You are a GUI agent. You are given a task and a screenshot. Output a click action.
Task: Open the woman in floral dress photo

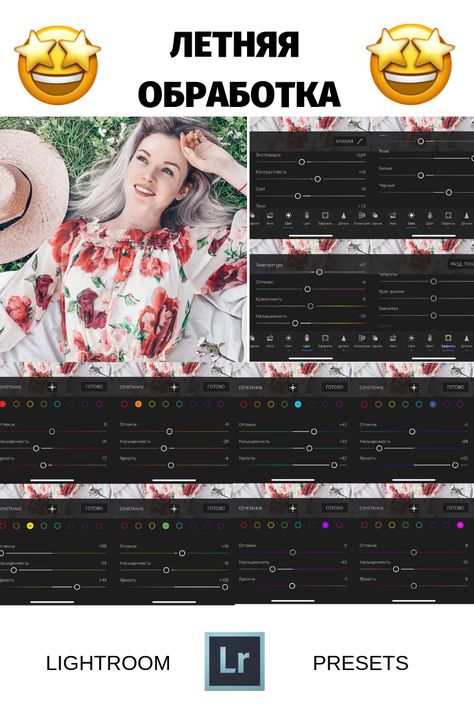tap(124, 239)
